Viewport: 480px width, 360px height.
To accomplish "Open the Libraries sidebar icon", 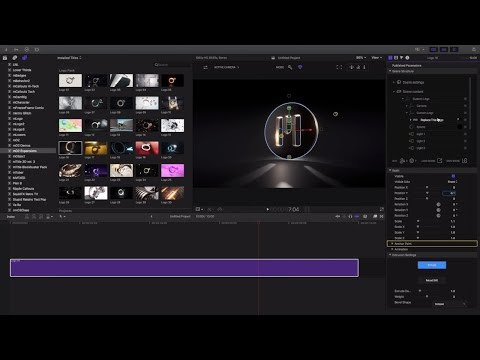I will [5, 58].
